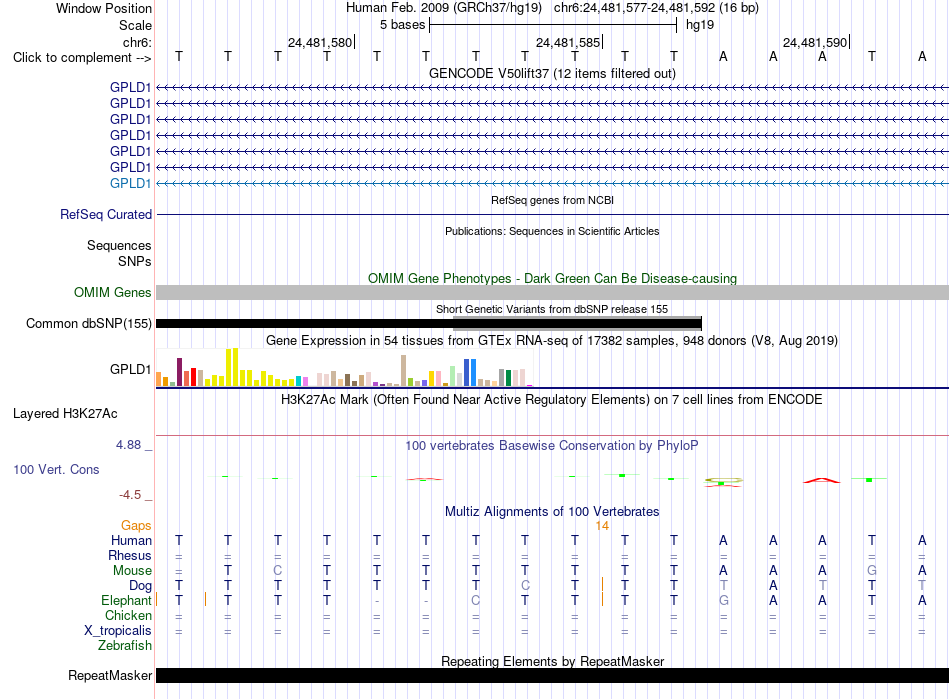
Task: Click the 5 bases scale bar
Action: pyautogui.click(x=553, y=25)
